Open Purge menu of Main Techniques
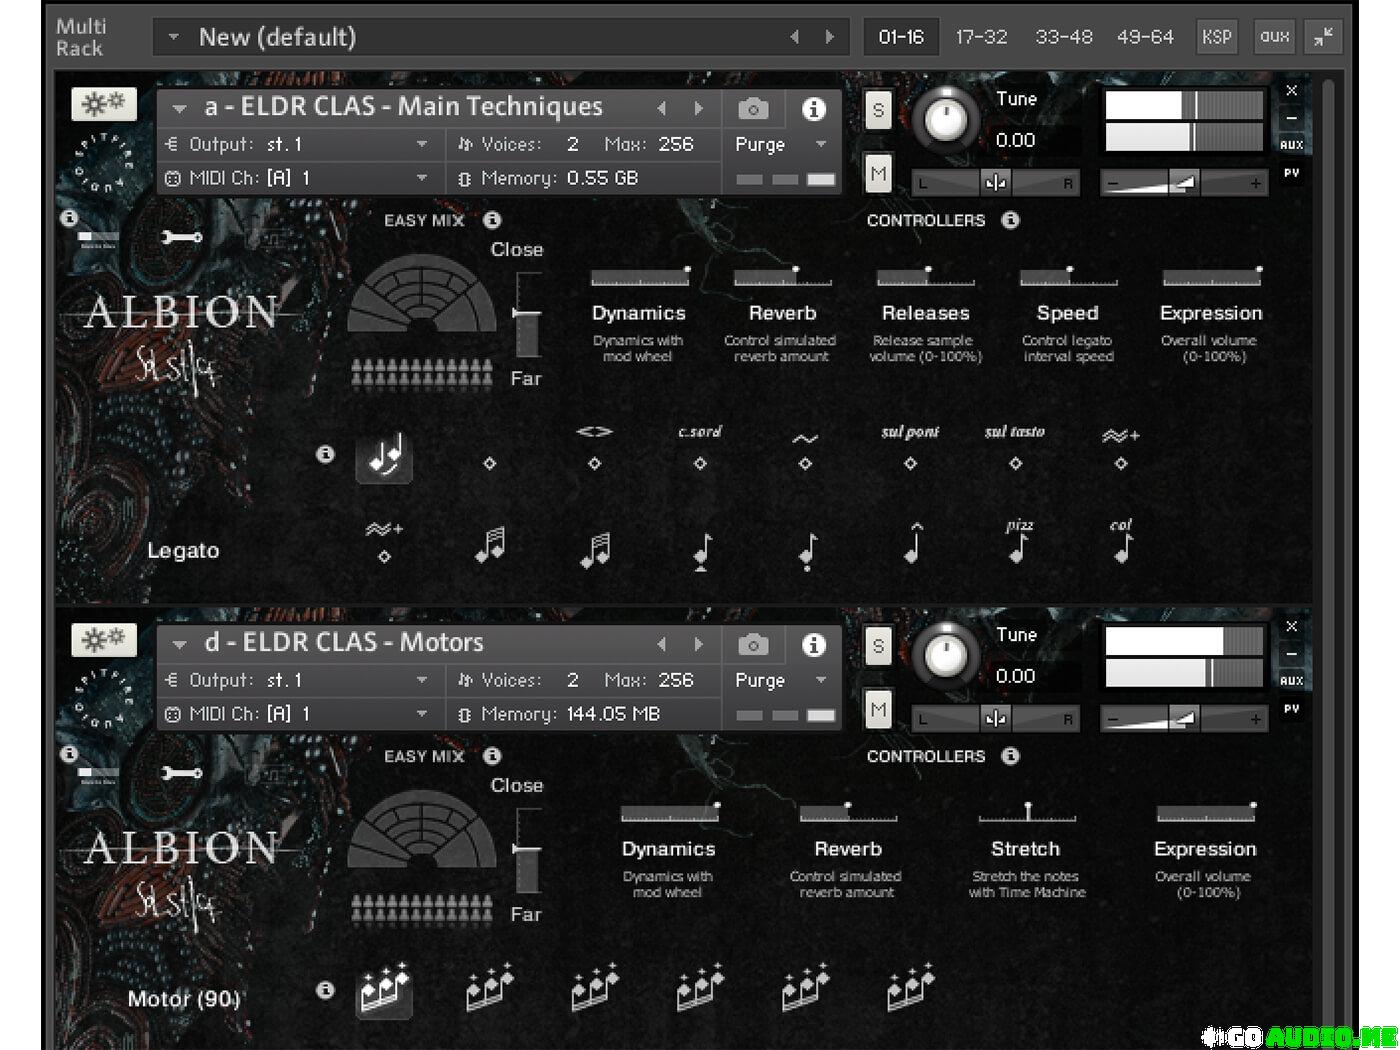The image size is (1400, 1050). pos(781,144)
